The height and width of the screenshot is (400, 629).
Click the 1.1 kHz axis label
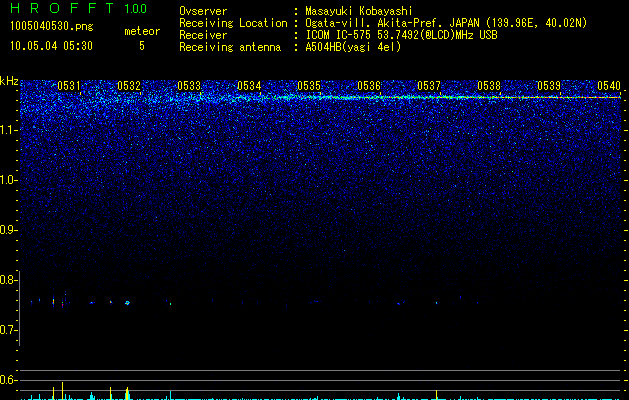(x=8, y=130)
